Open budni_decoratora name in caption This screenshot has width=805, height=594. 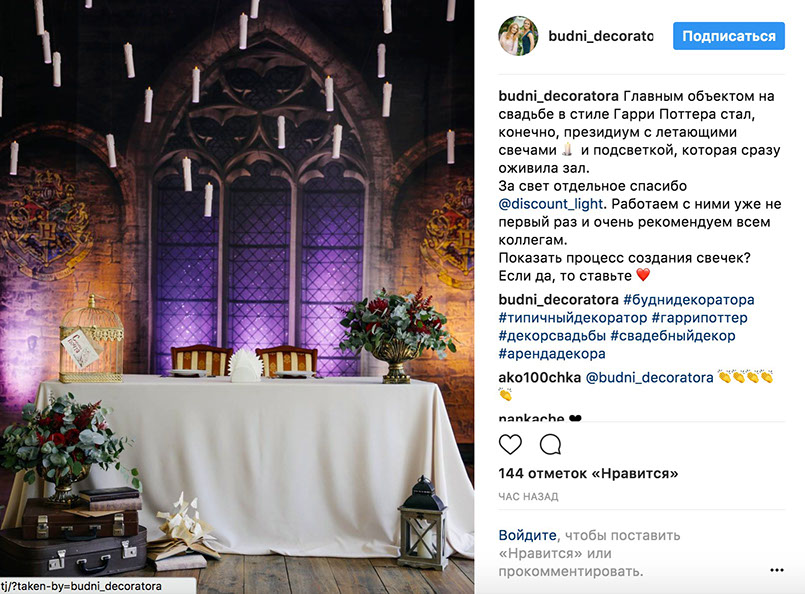tap(558, 96)
